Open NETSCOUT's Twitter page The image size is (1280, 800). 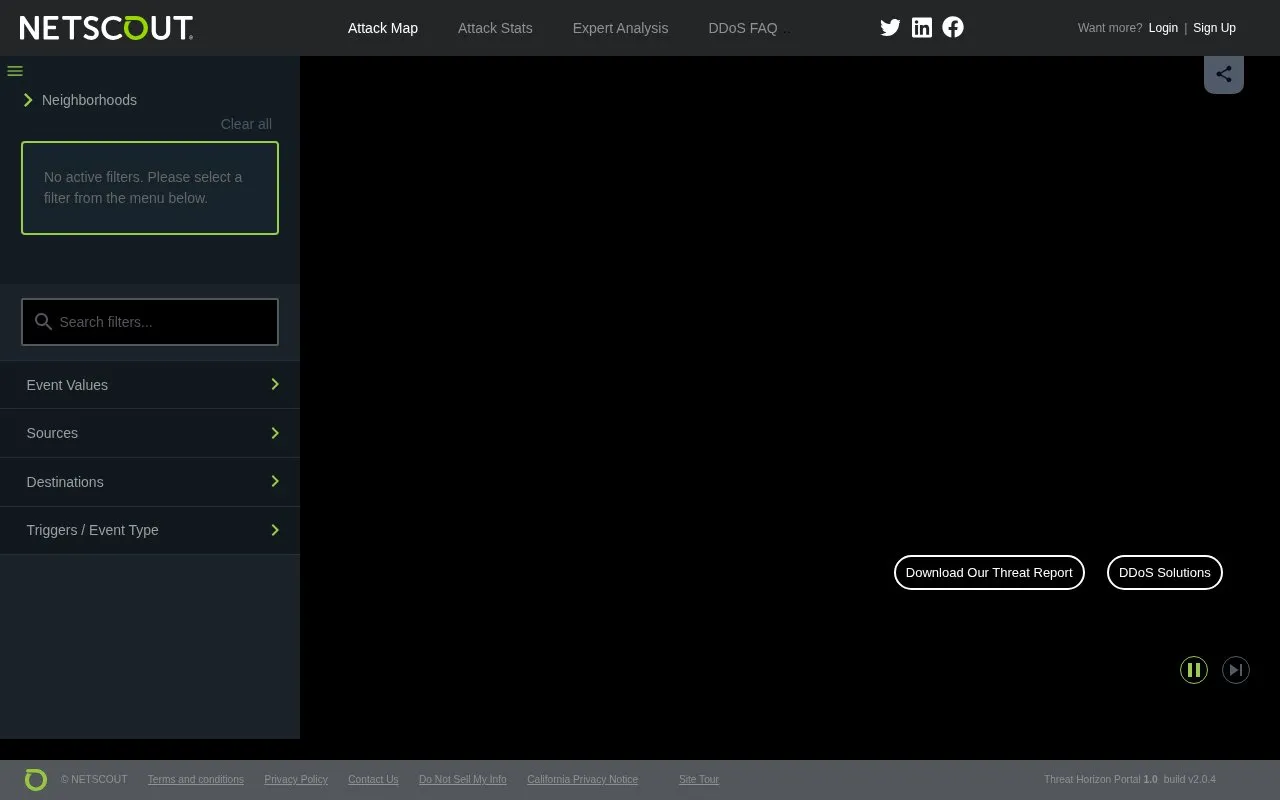coord(890,28)
